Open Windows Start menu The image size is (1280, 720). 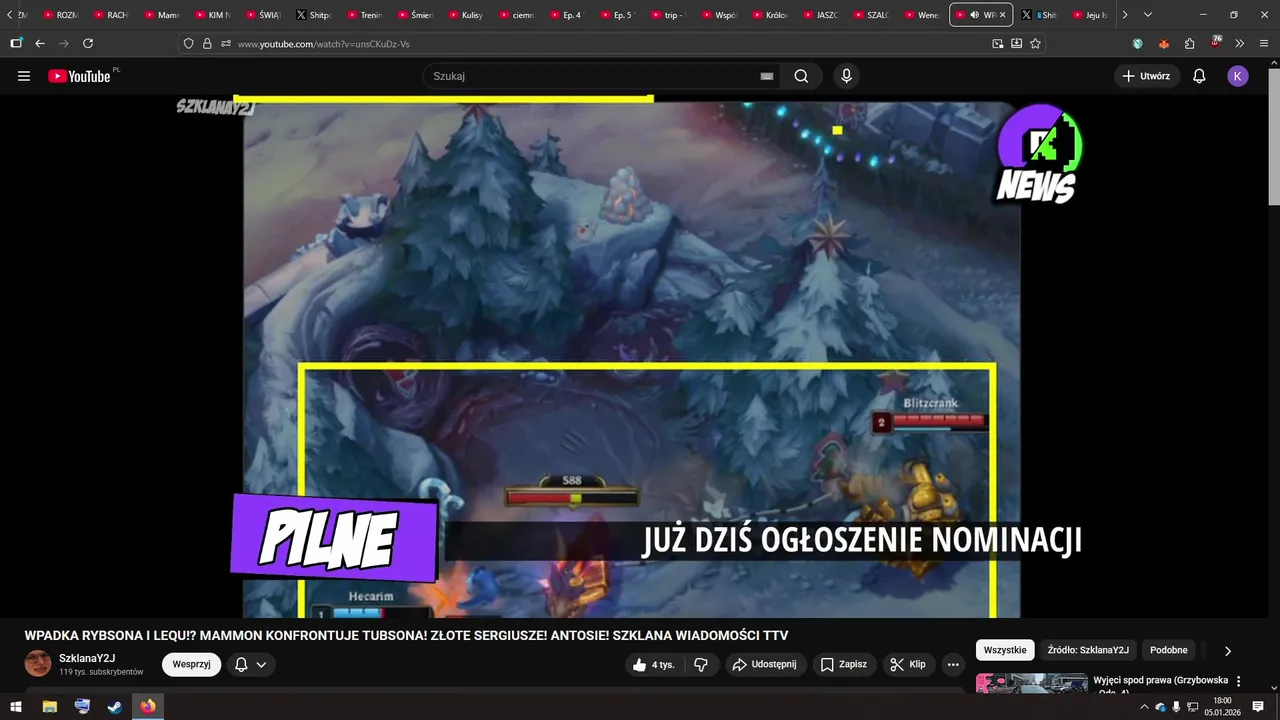pyautogui.click(x=16, y=707)
